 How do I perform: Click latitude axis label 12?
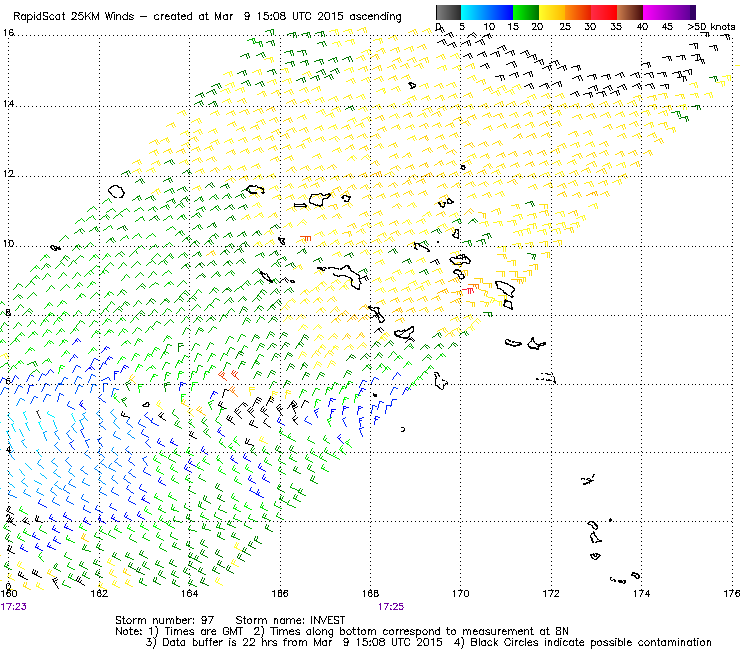point(8,173)
